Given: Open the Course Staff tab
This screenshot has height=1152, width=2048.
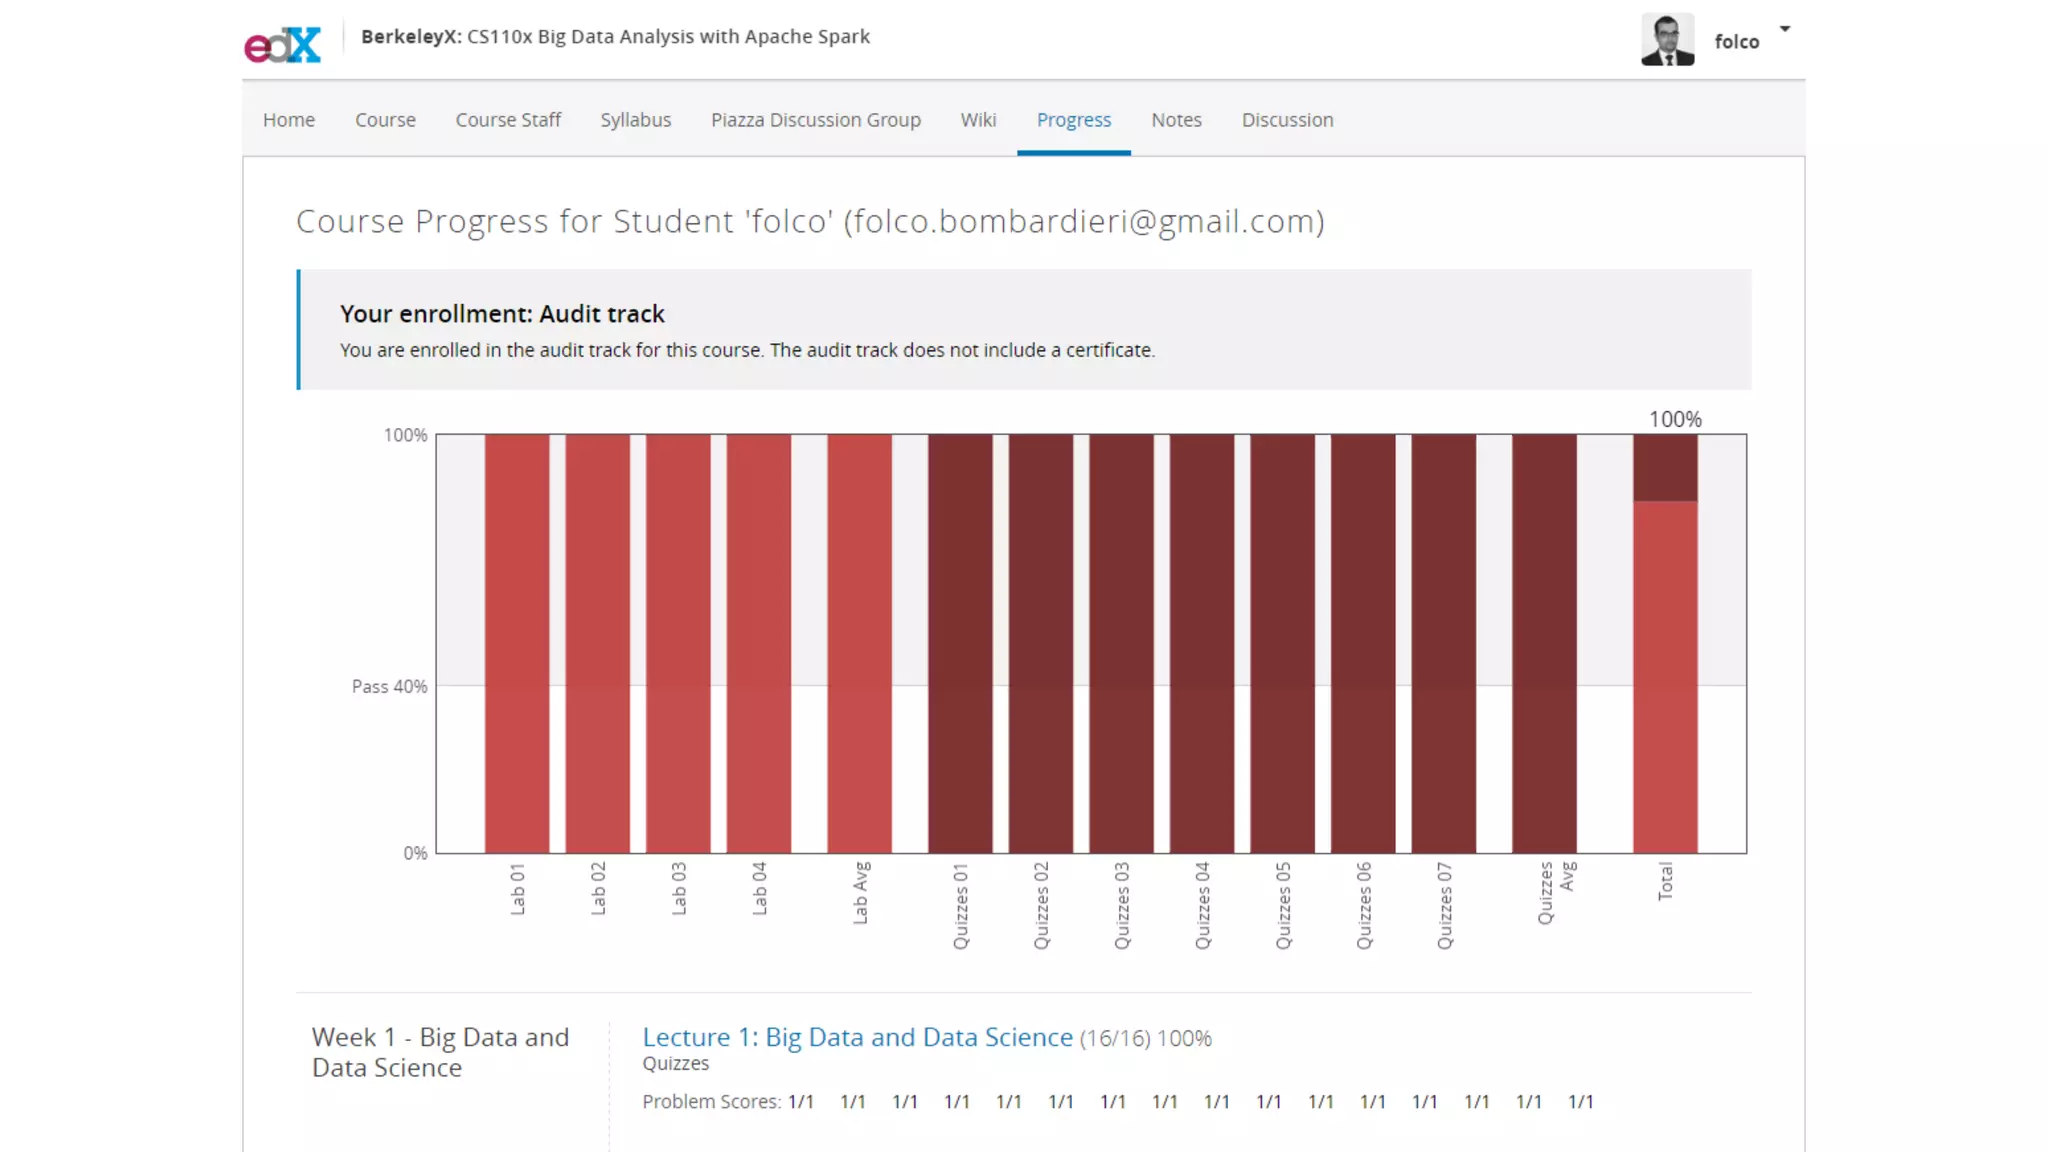Looking at the screenshot, I should pyautogui.click(x=508, y=119).
